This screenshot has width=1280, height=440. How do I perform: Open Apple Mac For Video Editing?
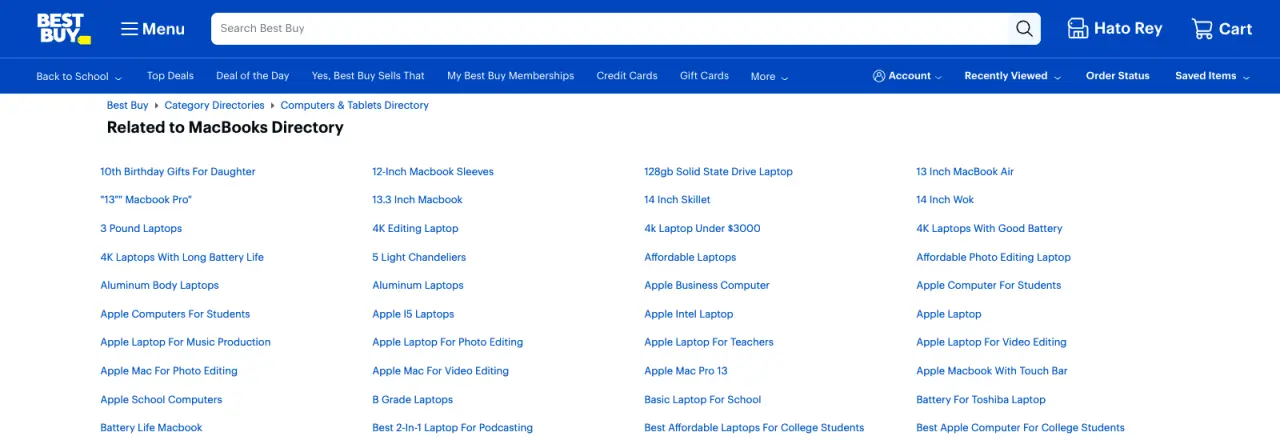[440, 372]
